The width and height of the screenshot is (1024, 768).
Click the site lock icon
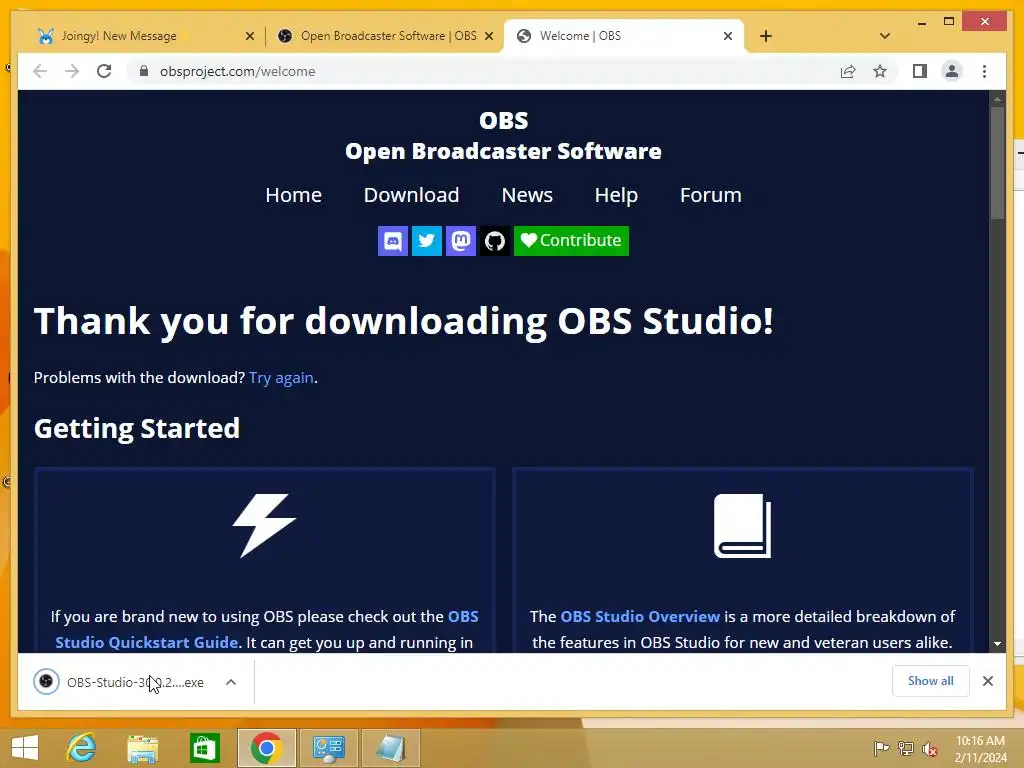[144, 71]
